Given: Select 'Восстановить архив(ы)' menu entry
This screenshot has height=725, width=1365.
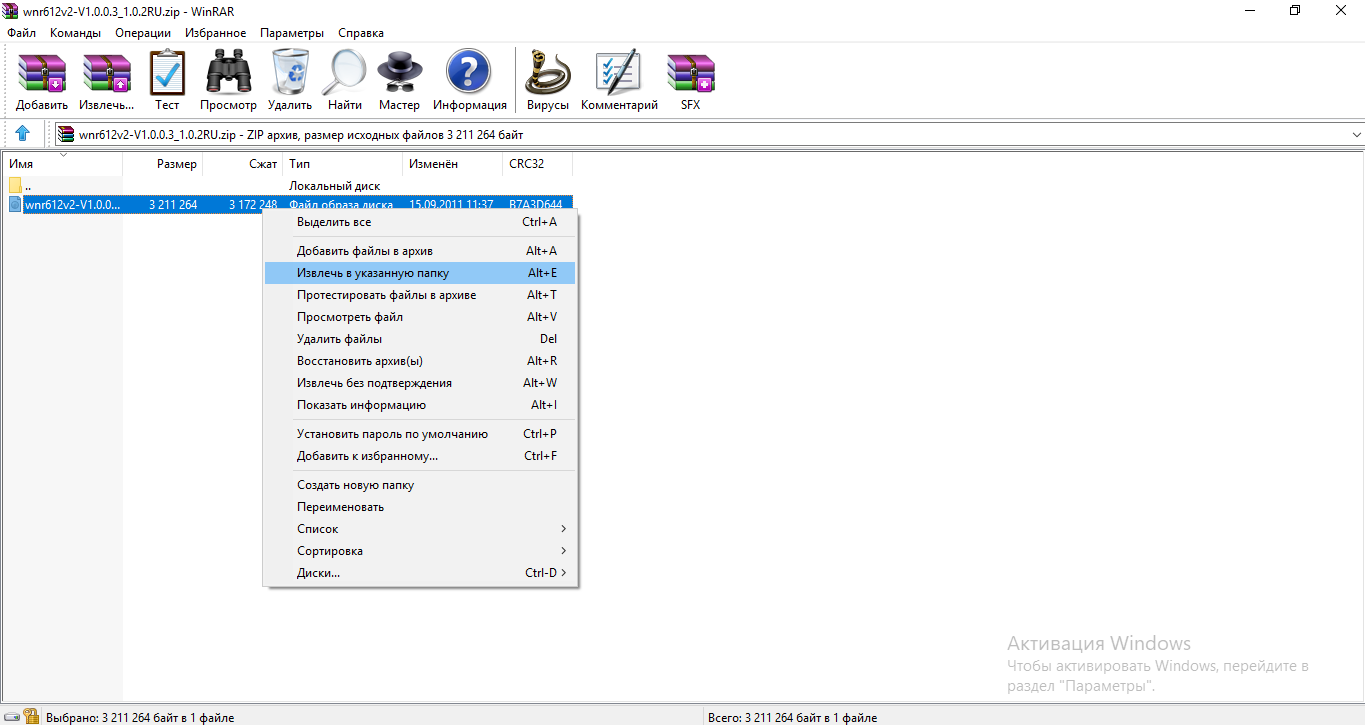Looking at the screenshot, I should [420, 361].
